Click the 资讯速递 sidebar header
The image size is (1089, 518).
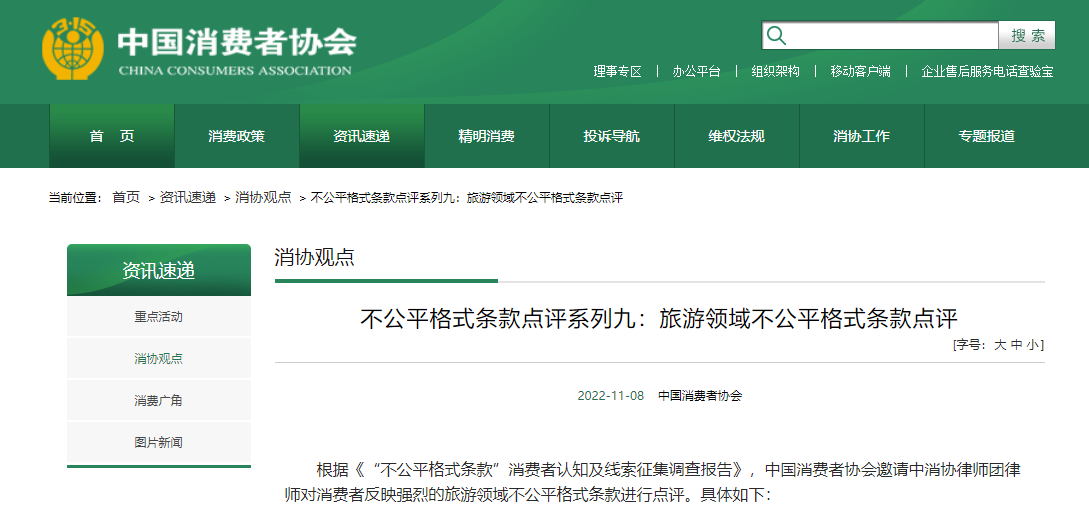point(159,270)
